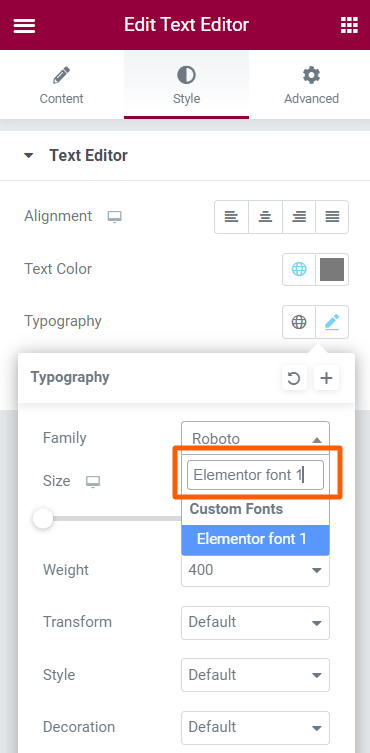
Task: Click the plus icon in Typography popup
Action: pyautogui.click(x=326, y=378)
